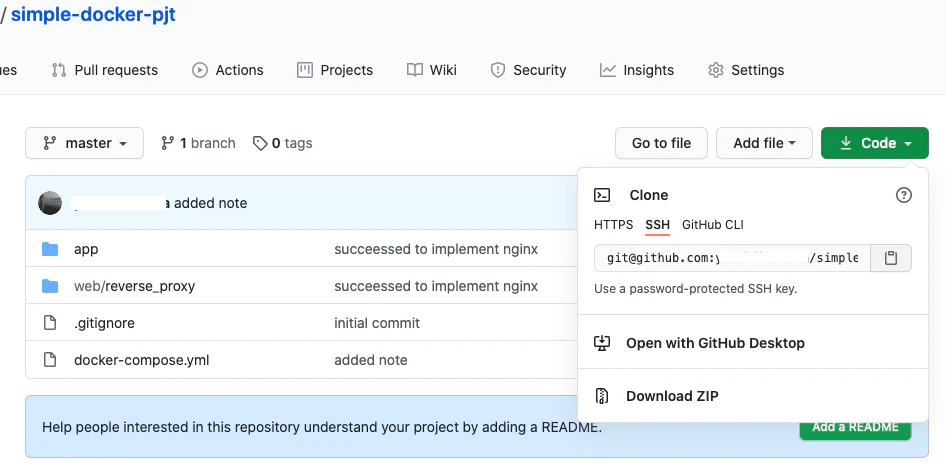Viewport: 946px width, 468px height.
Task: Open docker-compose.yml row's 'added note' commit
Action: point(371,360)
